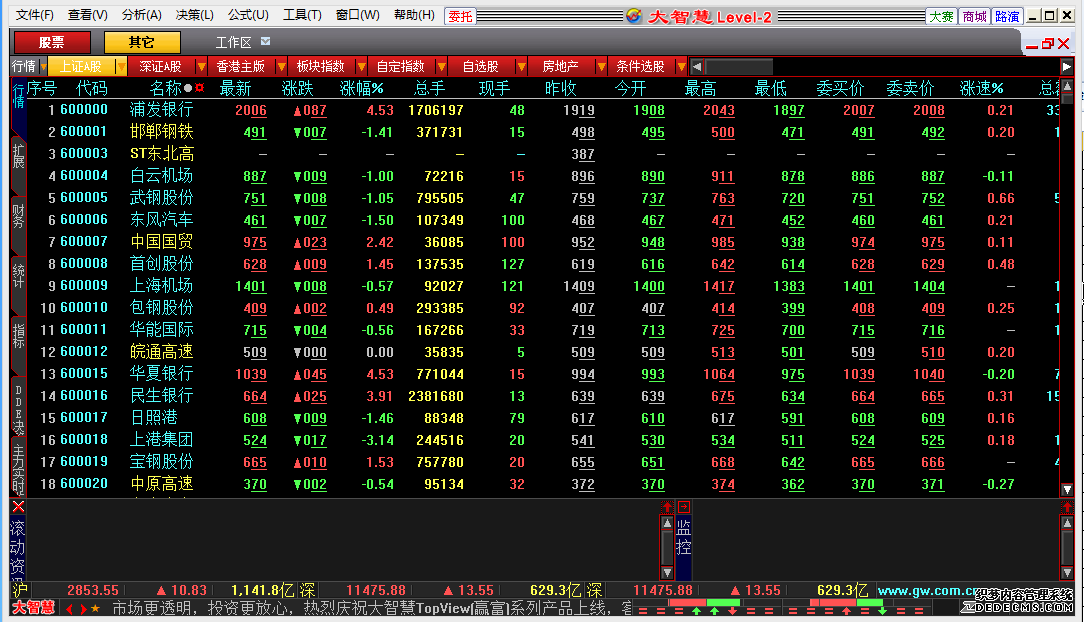
Task: Click the 商城 button in title bar
Action: tap(975, 16)
